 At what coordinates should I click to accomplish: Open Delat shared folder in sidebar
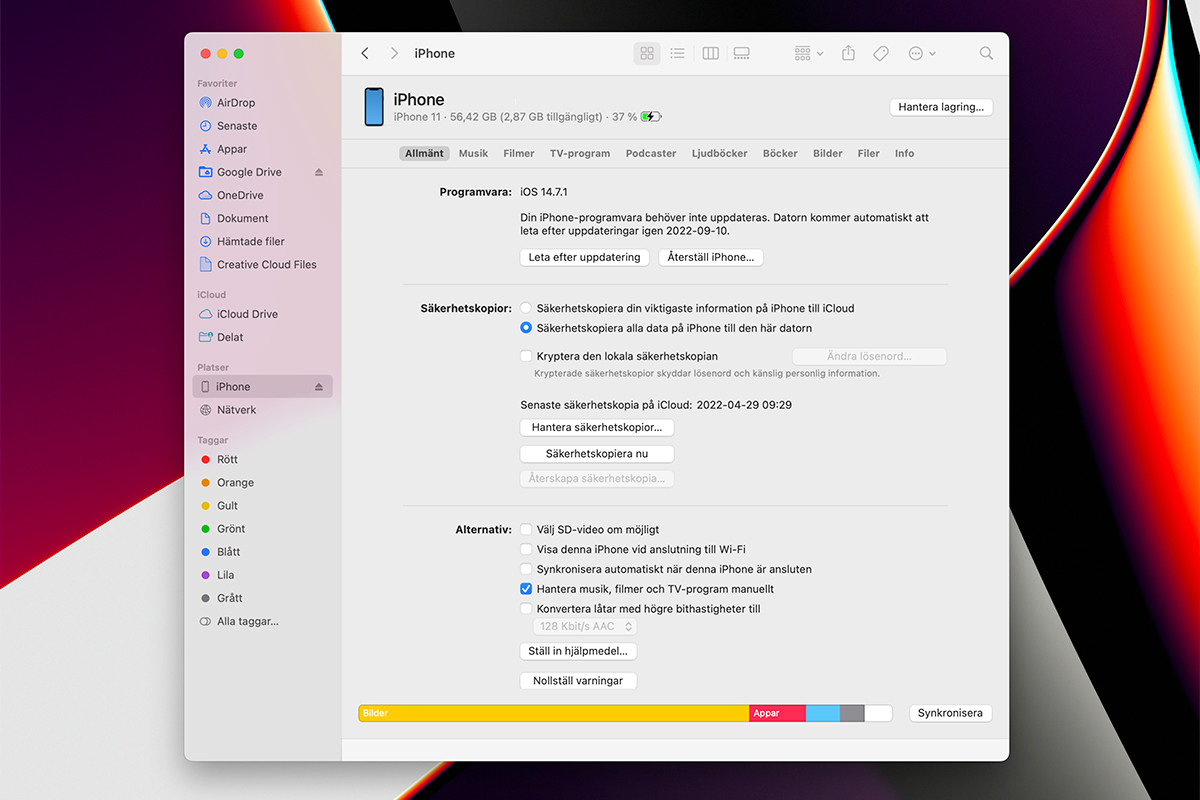(x=230, y=337)
